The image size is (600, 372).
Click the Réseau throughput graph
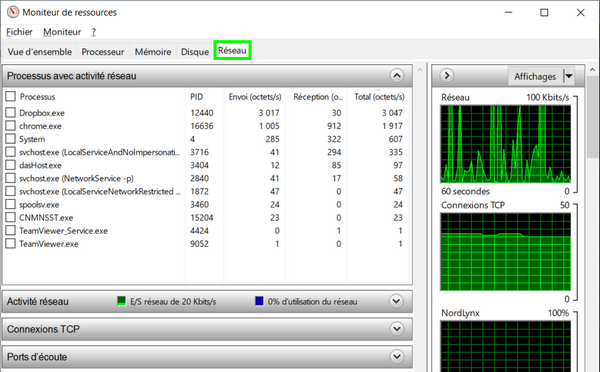(x=505, y=144)
